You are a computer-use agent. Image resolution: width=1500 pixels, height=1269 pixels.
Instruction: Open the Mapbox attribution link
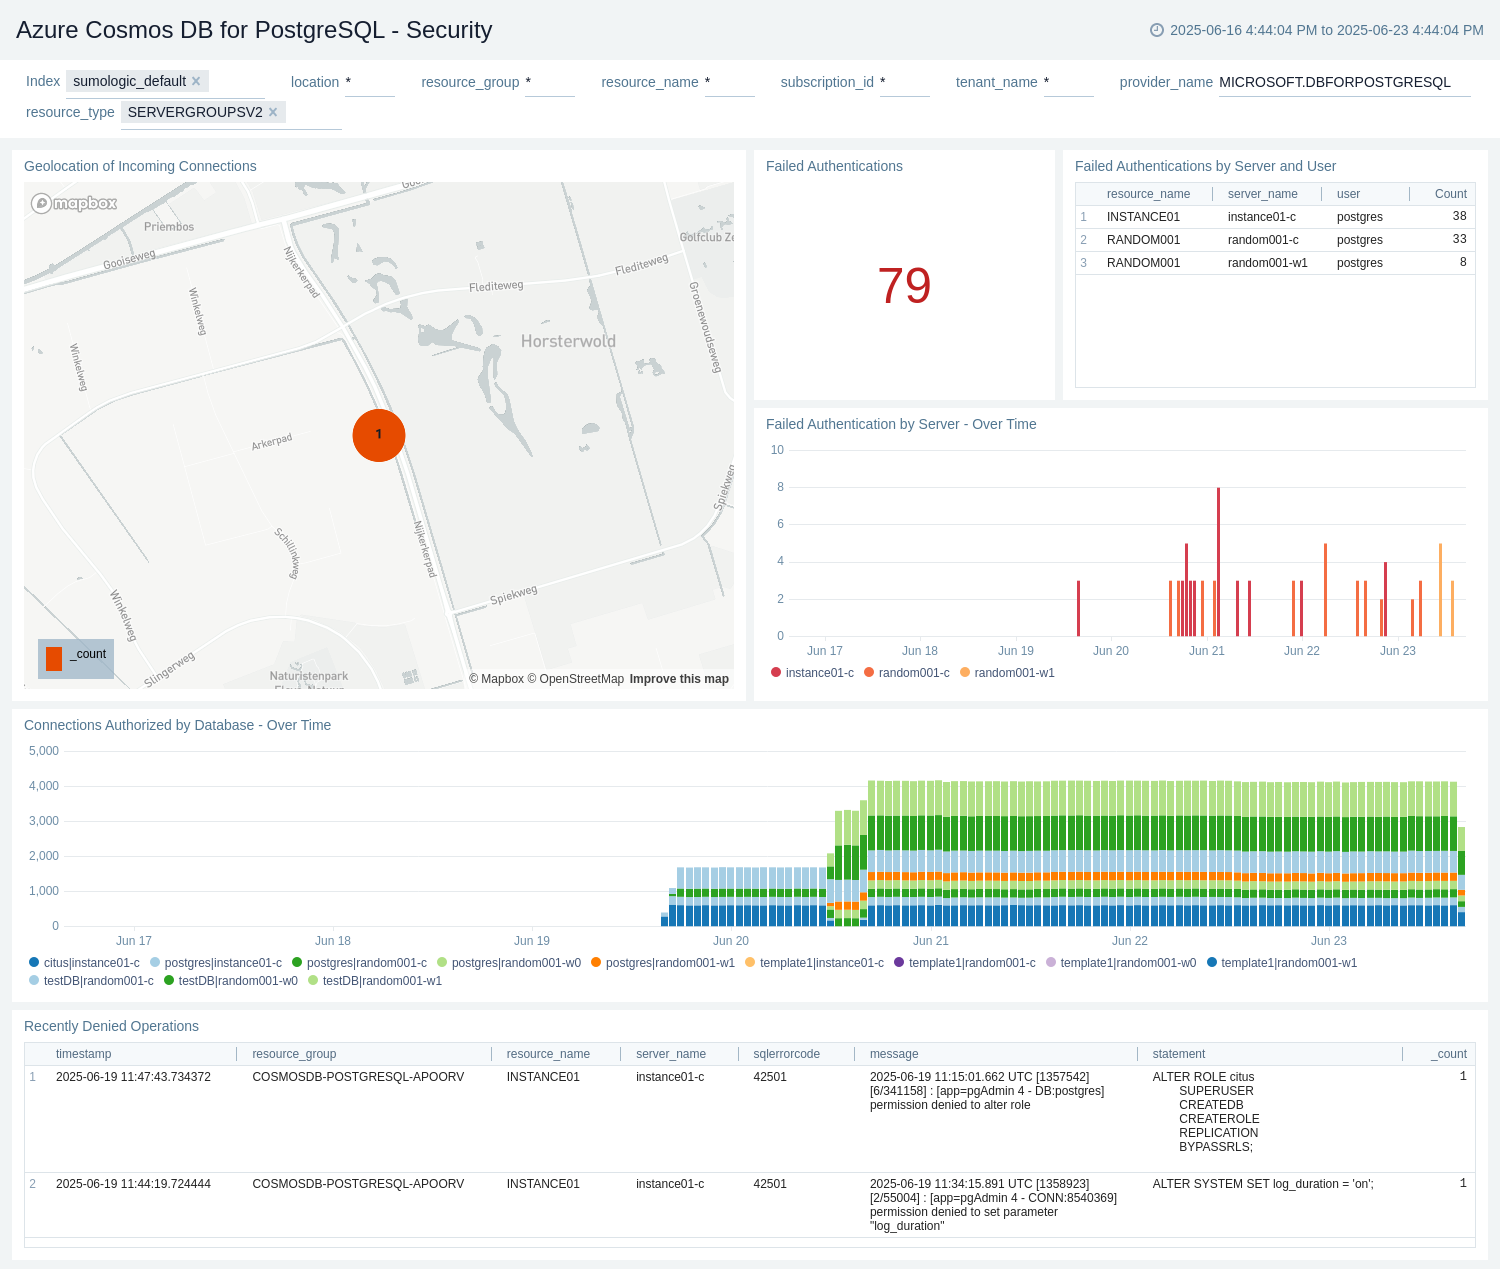pos(497,679)
